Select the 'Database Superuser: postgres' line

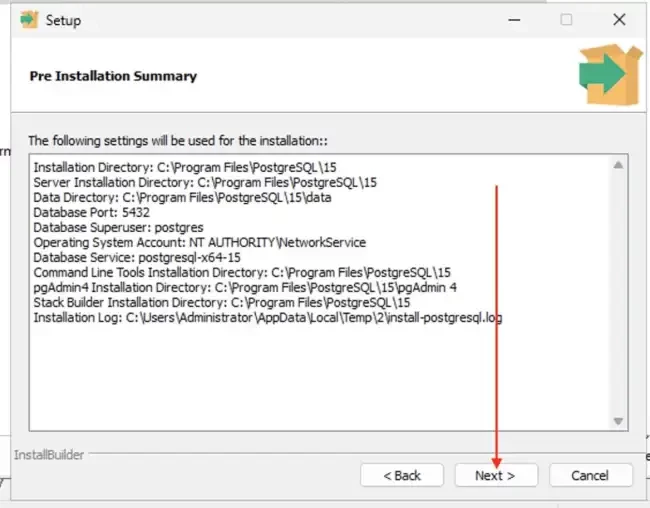point(119,227)
